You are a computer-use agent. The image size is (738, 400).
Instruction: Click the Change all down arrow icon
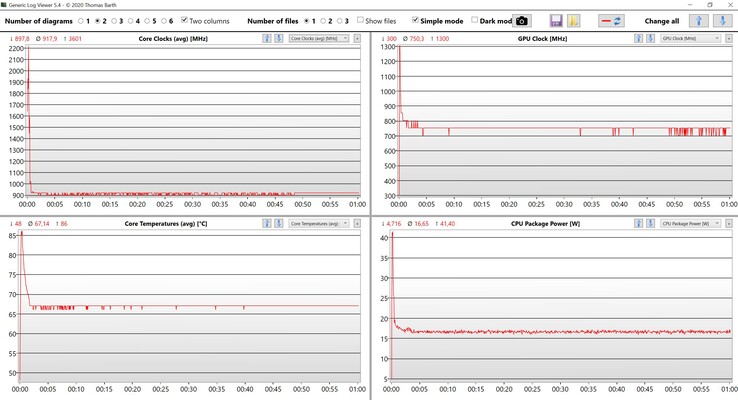pyautogui.click(x=722, y=20)
